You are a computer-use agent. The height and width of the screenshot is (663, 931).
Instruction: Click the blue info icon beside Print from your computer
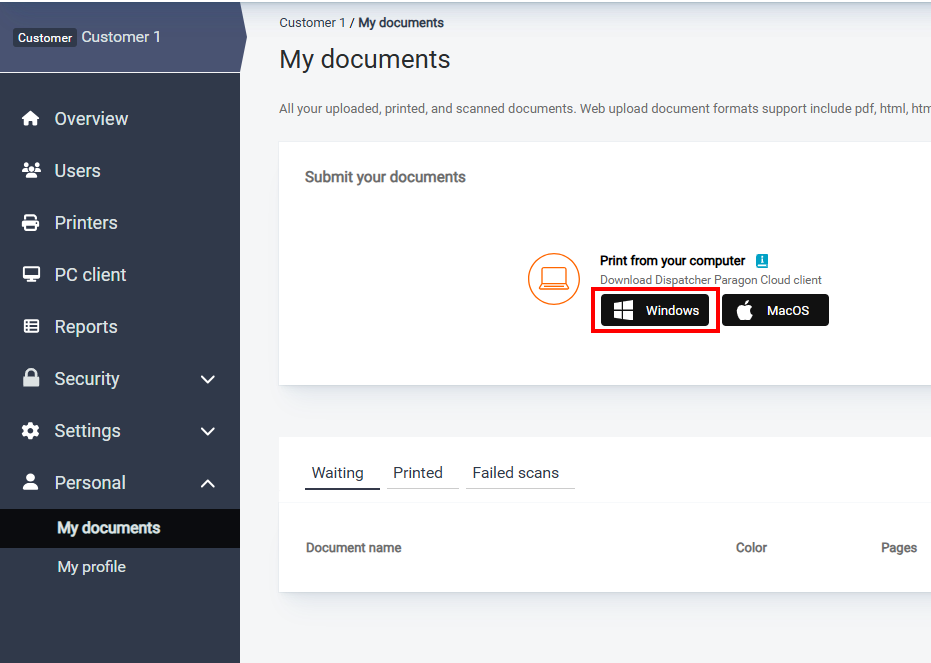[762, 261]
